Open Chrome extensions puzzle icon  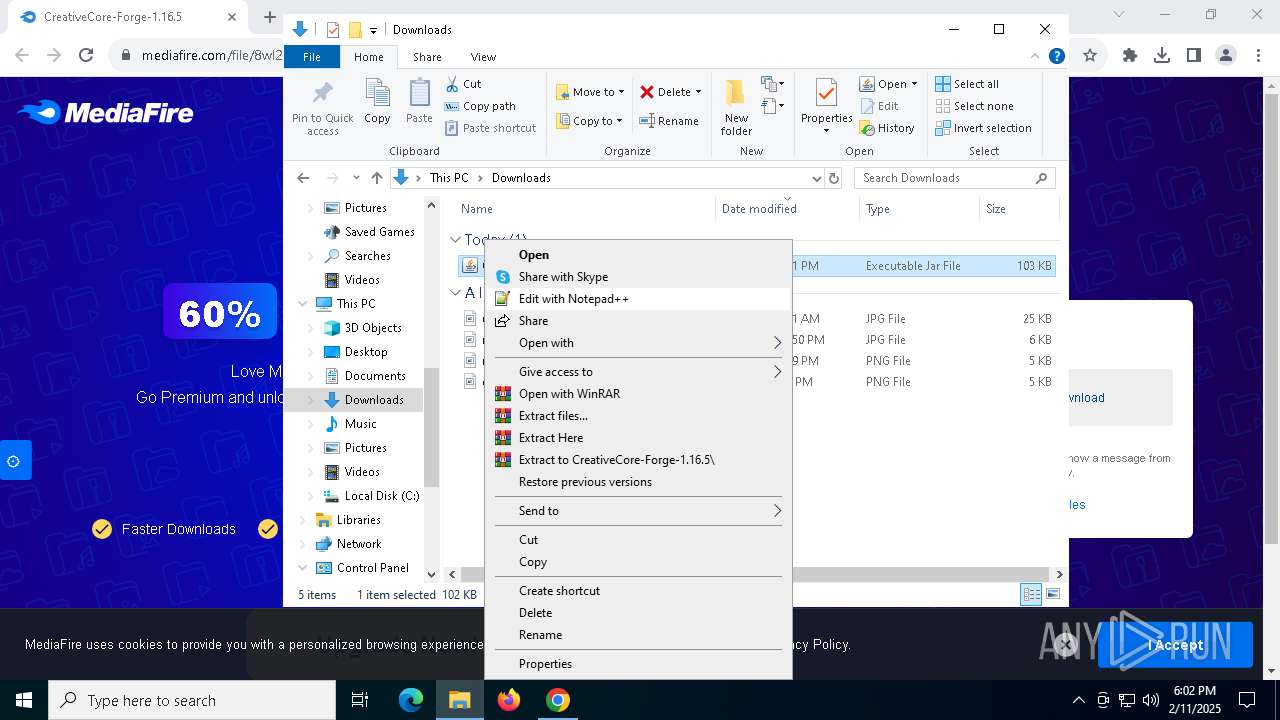click(1130, 56)
